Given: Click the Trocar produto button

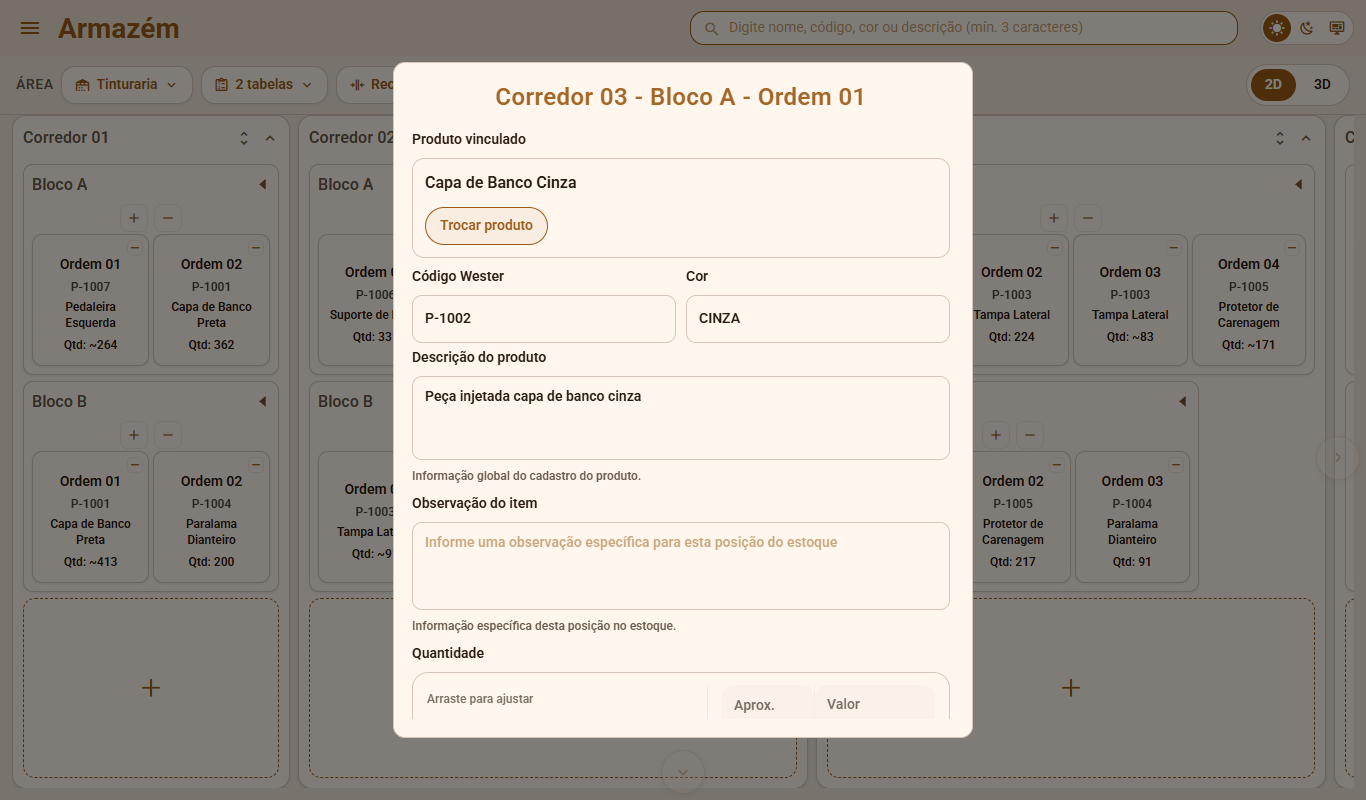Looking at the screenshot, I should click(x=486, y=226).
